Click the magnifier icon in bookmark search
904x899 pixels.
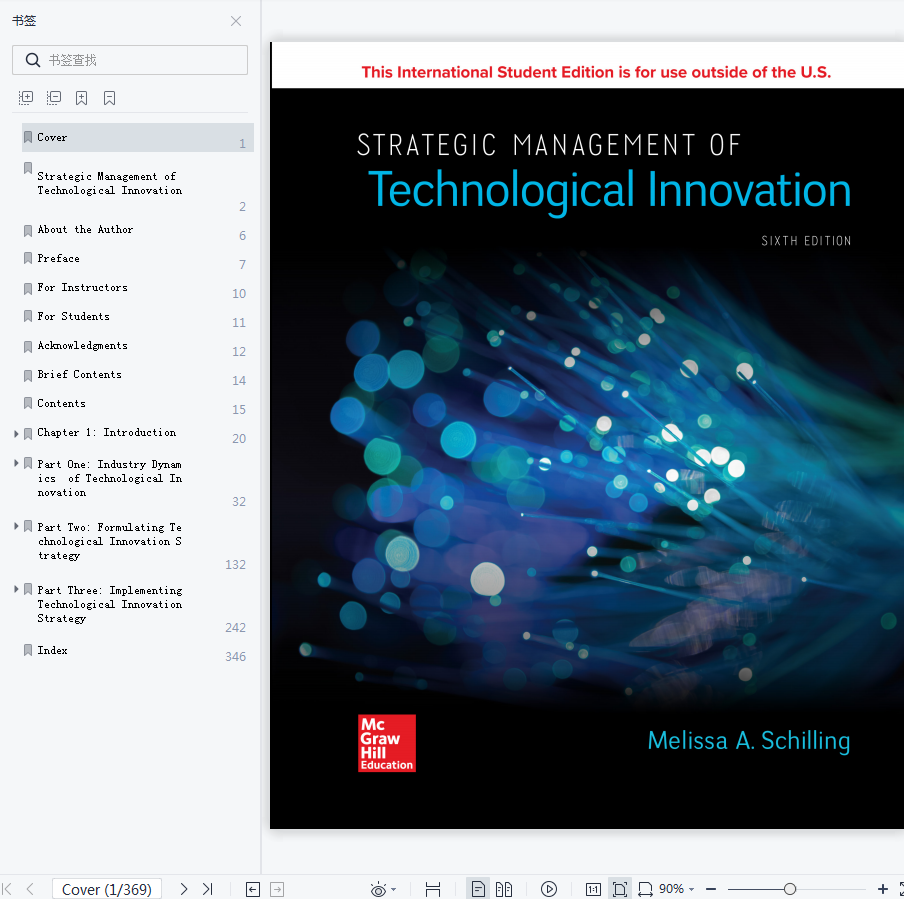coord(33,60)
